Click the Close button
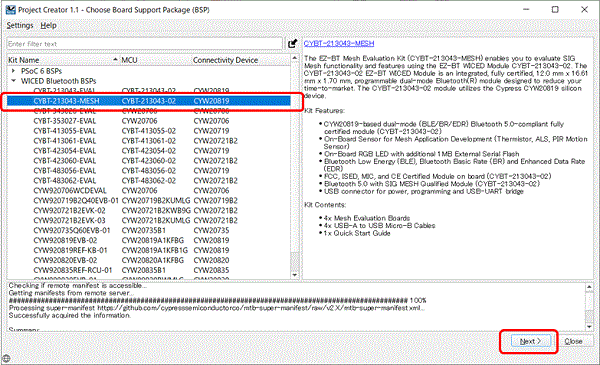This screenshot has width=600, height=365. pyautogui.click(x=573, y=341)
